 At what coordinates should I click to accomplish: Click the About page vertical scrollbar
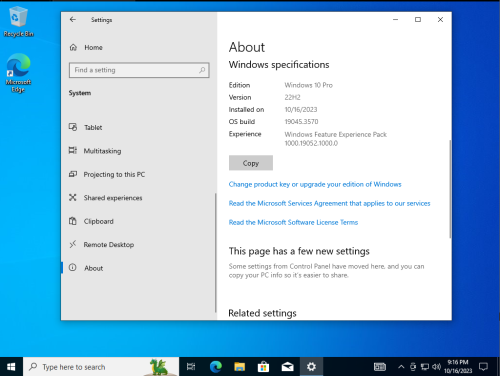pos(450,189)
